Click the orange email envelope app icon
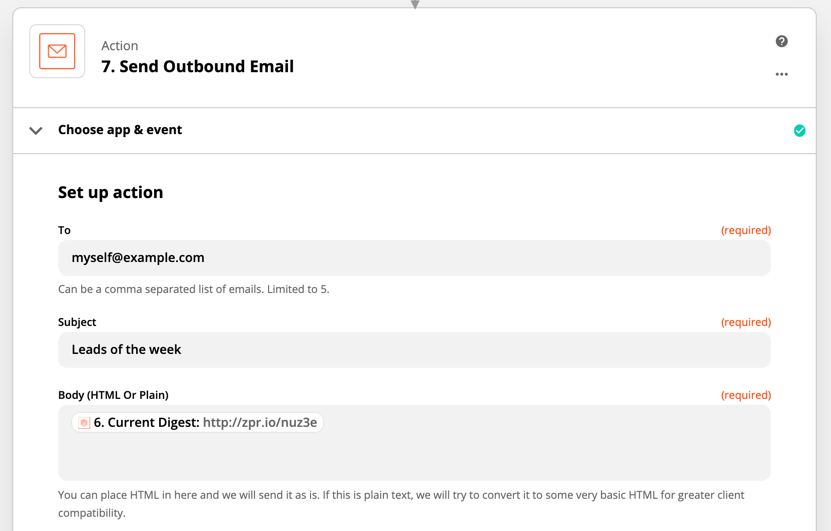This screenshot has width=831, height=531. pyautogui.click(x=57, y=51)
